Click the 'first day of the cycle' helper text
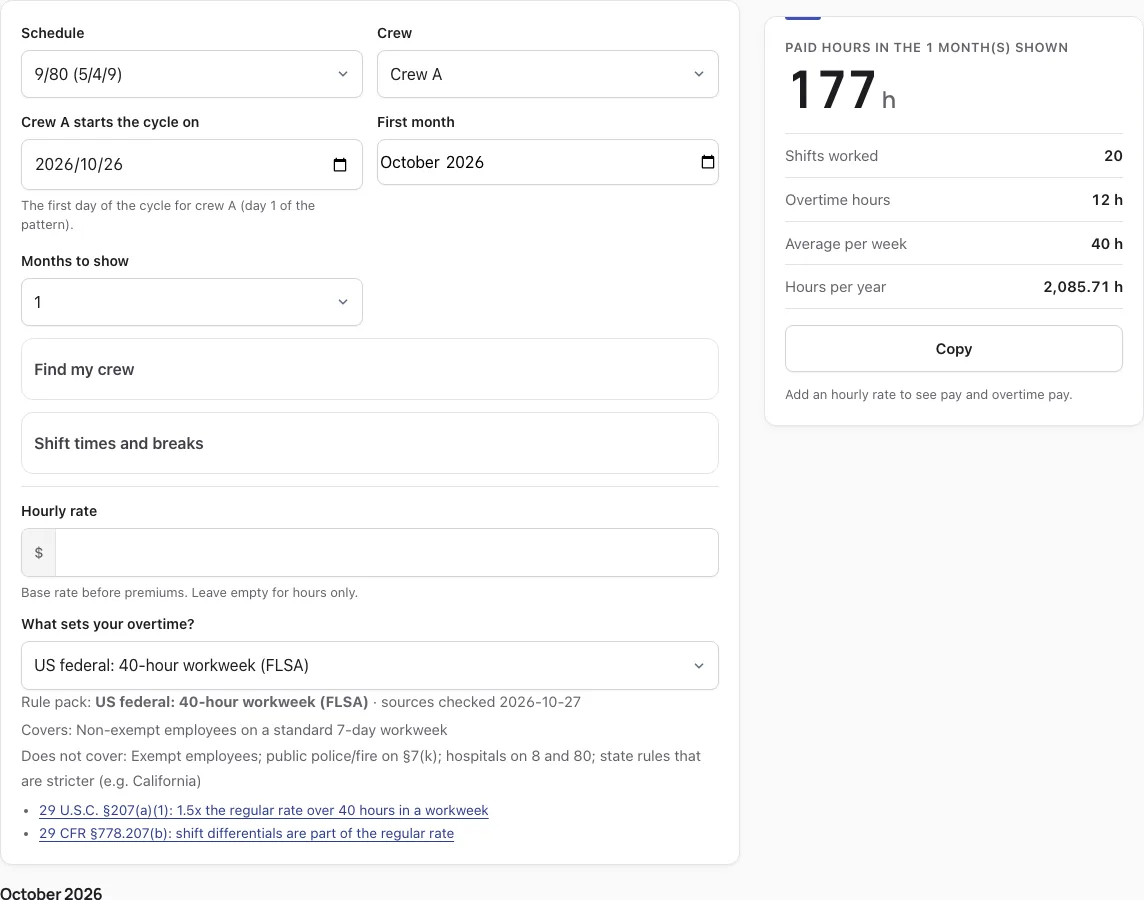Image resolution: width=1144 pixels, height=900 pixels. click(168, 215)
